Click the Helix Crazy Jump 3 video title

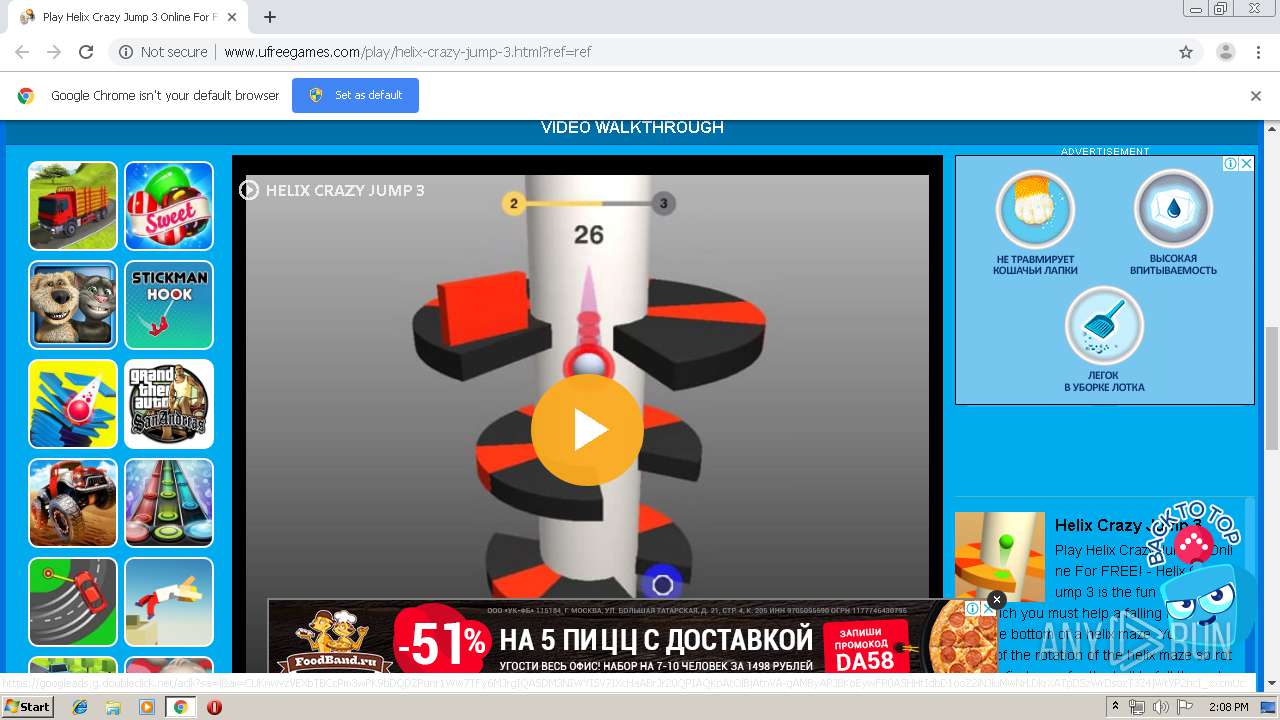coord(345,190)
